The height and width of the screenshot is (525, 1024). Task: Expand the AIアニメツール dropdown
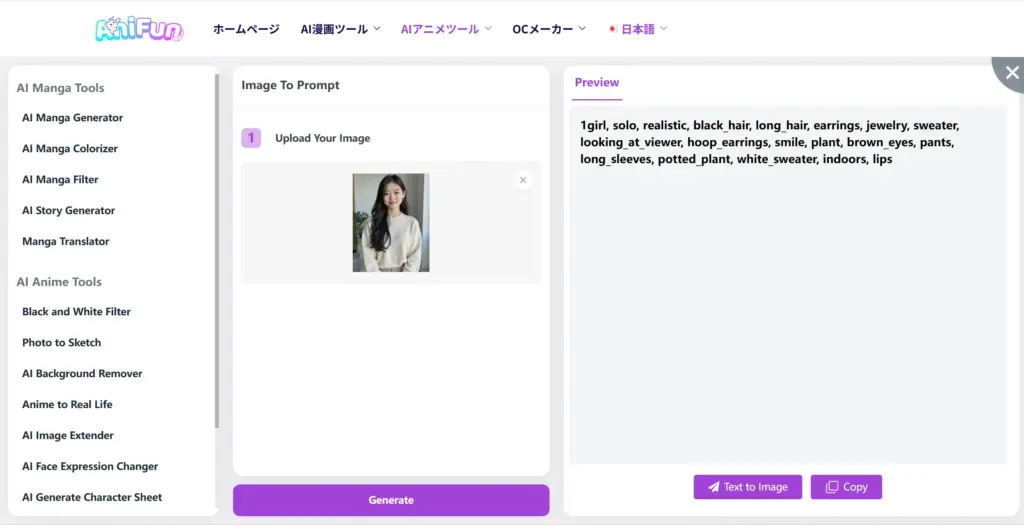coord(446,29)
